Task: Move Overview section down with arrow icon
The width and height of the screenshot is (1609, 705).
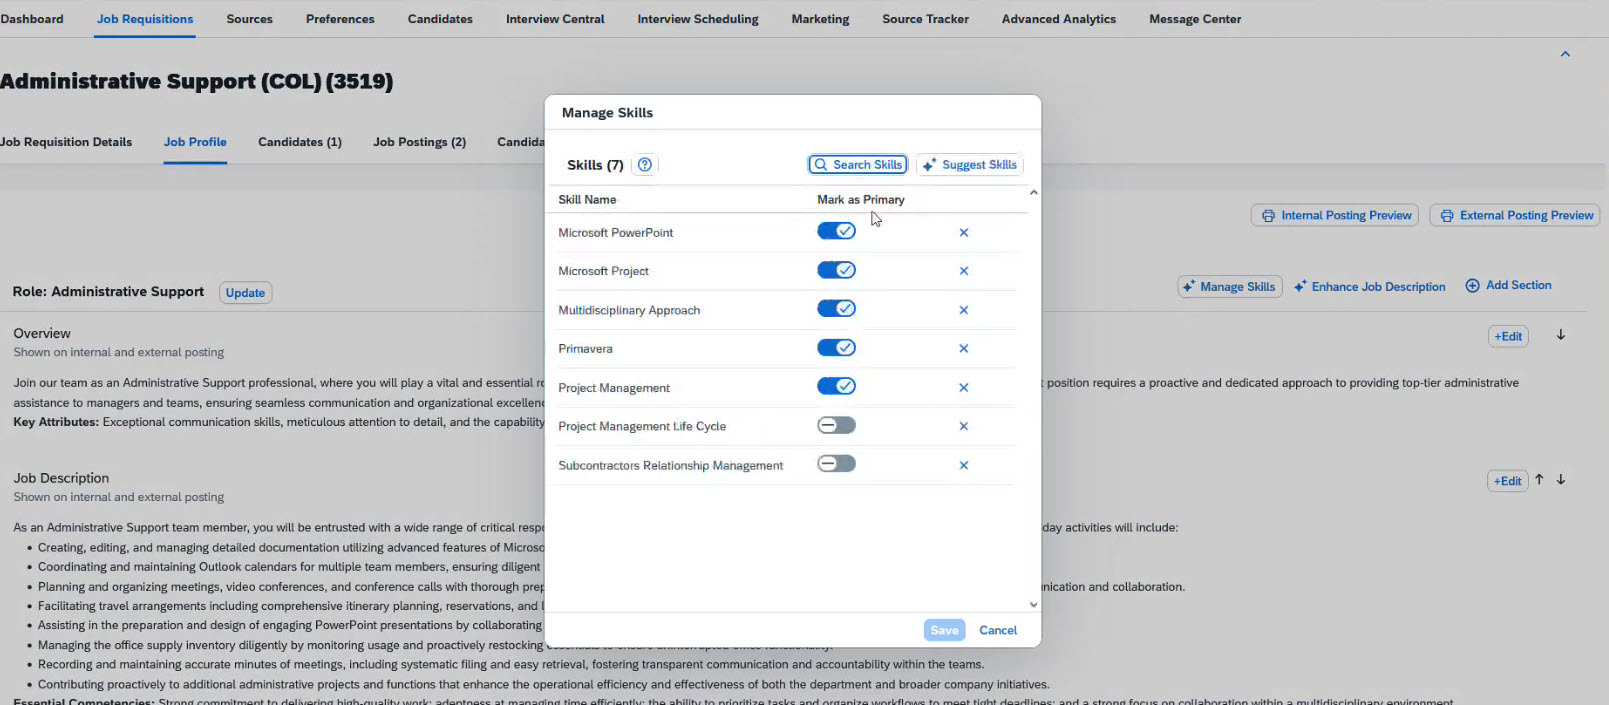Action: [1561, 335]
